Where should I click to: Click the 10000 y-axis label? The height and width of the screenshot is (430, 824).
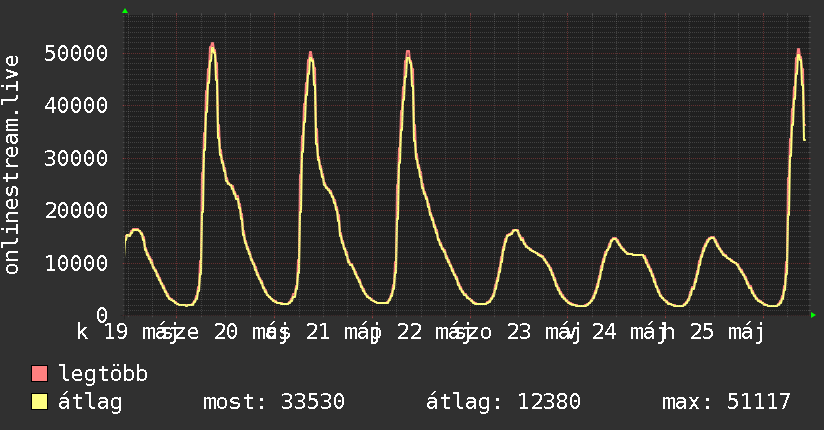[76, 263]
